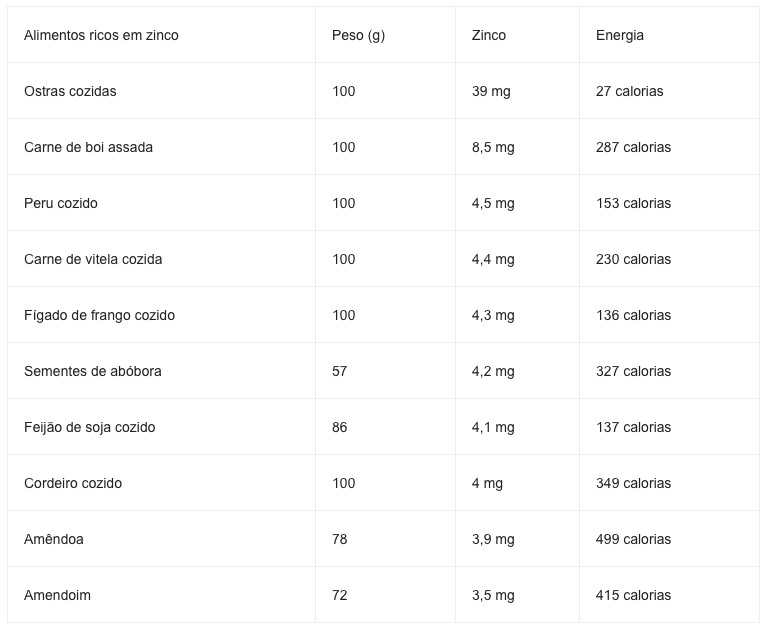769x631 pixels.
Task: Select the '287 calorias' cell
Action: tap(669, 147)
